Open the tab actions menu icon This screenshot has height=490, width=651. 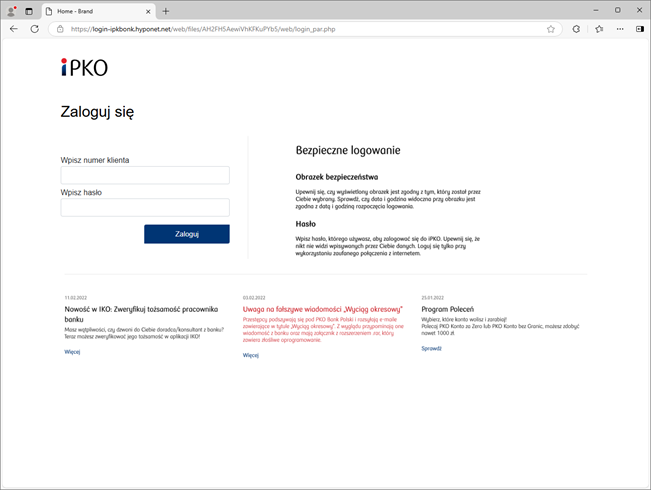tap(29, 11)
